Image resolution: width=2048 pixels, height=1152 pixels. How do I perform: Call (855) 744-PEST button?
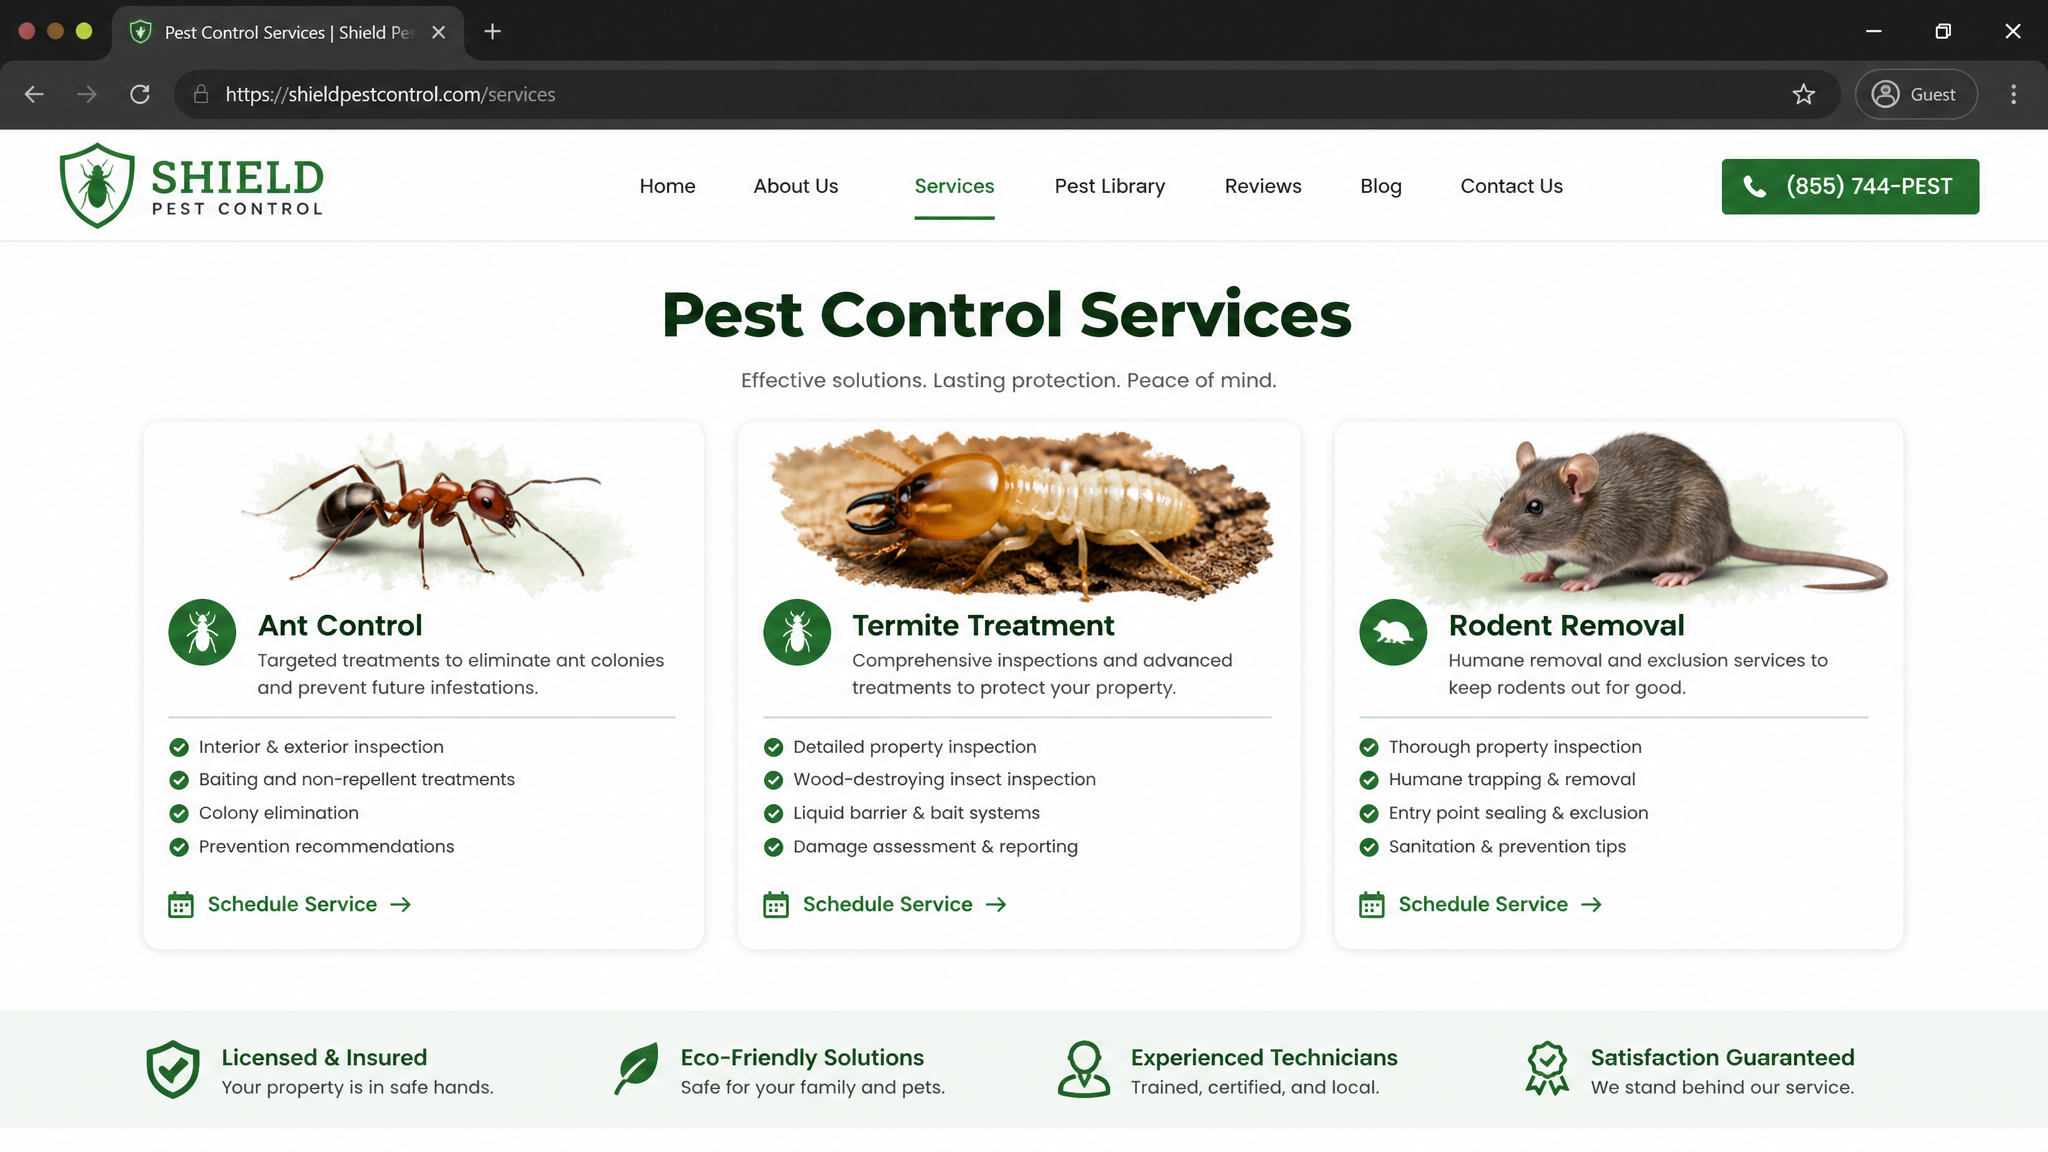[x=1850, y=186]
